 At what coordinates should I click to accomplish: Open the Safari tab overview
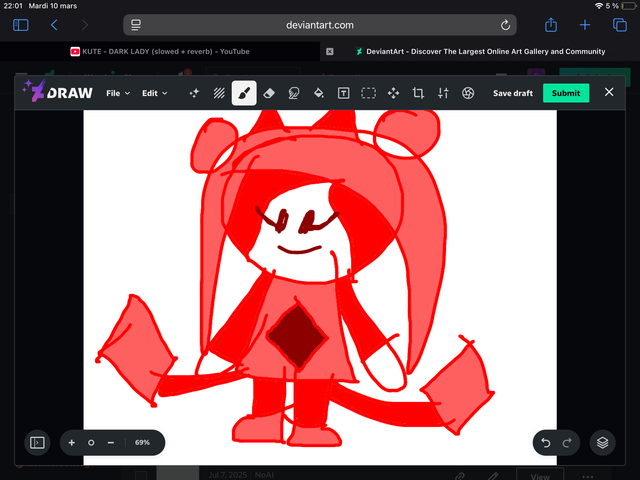[x=619, y=25]
